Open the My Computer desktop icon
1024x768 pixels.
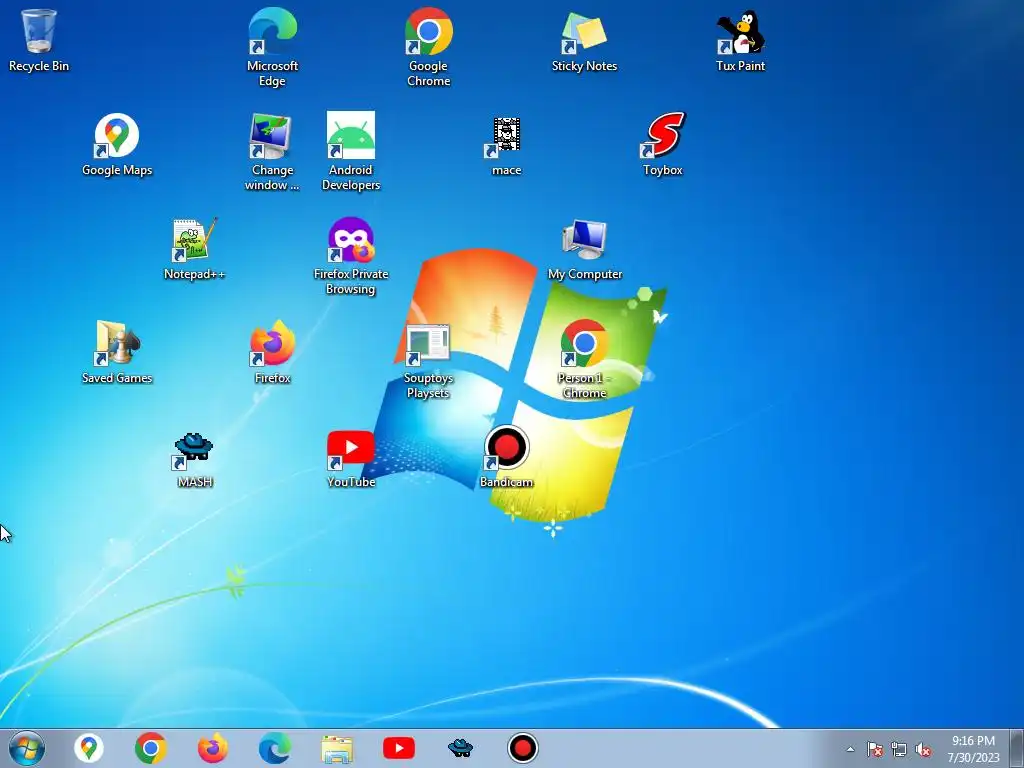(584, 248)
